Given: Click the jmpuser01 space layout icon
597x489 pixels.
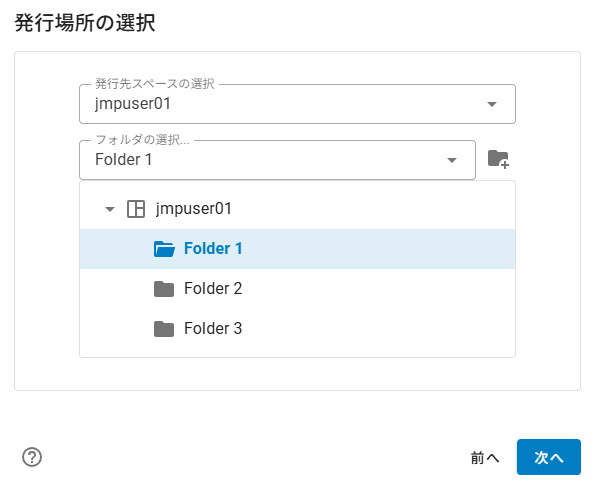Looking at the screenshot, I should pos(136,209).
